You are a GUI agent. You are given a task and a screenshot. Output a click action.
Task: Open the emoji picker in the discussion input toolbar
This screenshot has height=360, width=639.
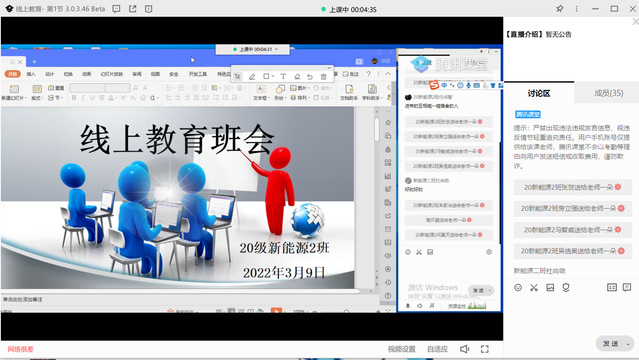[x=518, y=287]
